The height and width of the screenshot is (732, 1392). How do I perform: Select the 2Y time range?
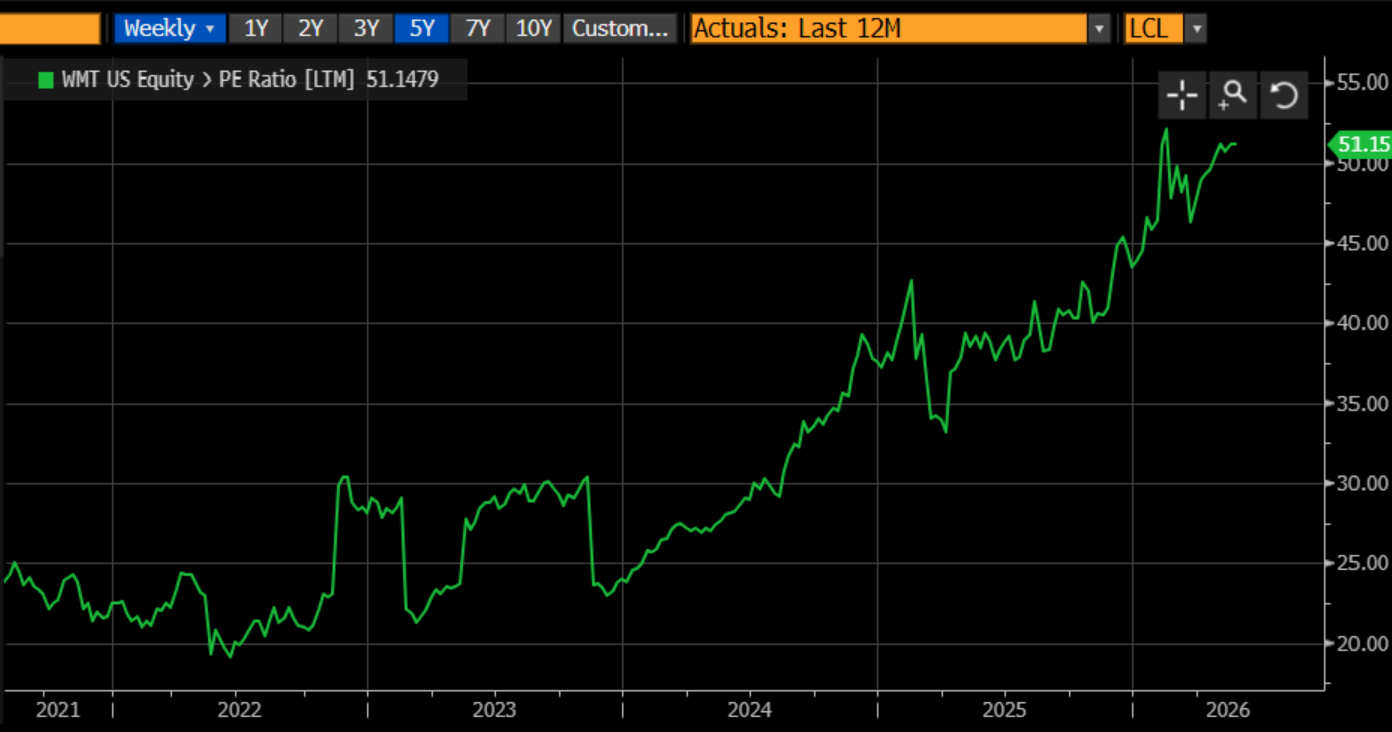pos(311,28)
